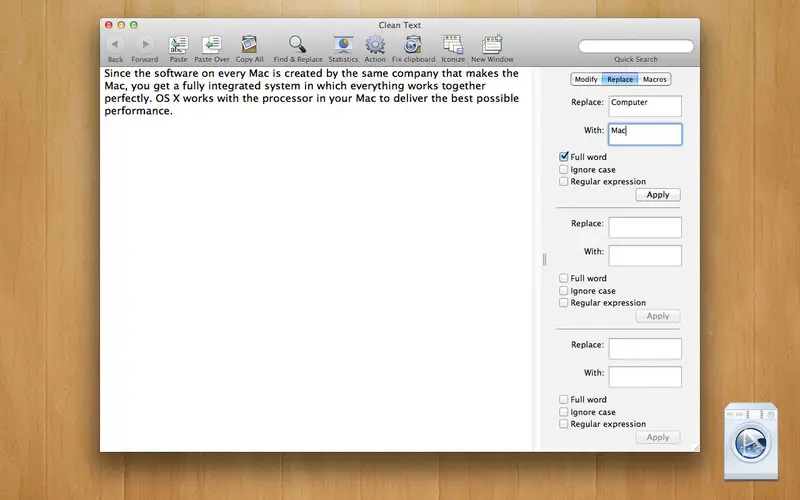Click the Replace field containing Computer

[x=645, y=106]
